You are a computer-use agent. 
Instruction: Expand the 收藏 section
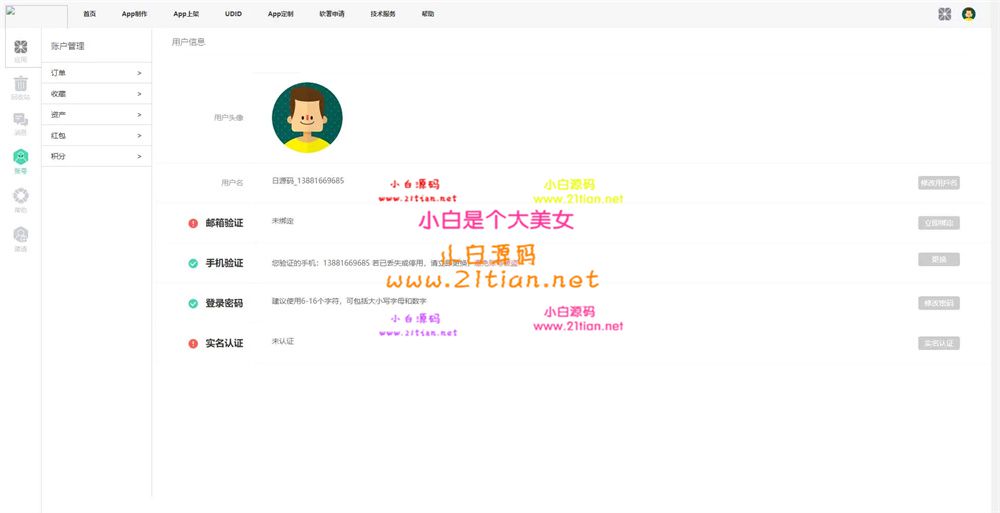(x=96, y=94)
